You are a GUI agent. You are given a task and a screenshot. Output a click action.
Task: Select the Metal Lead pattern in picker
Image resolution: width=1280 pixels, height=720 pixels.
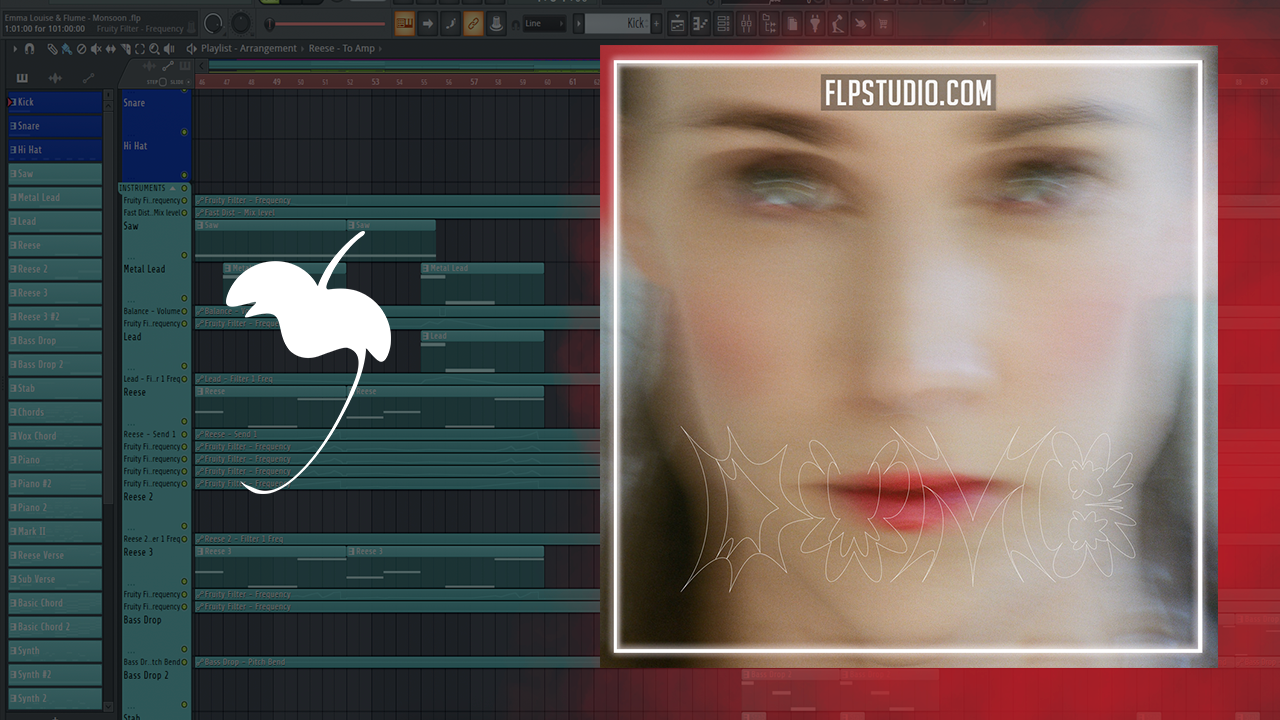(x=55, y=198)
